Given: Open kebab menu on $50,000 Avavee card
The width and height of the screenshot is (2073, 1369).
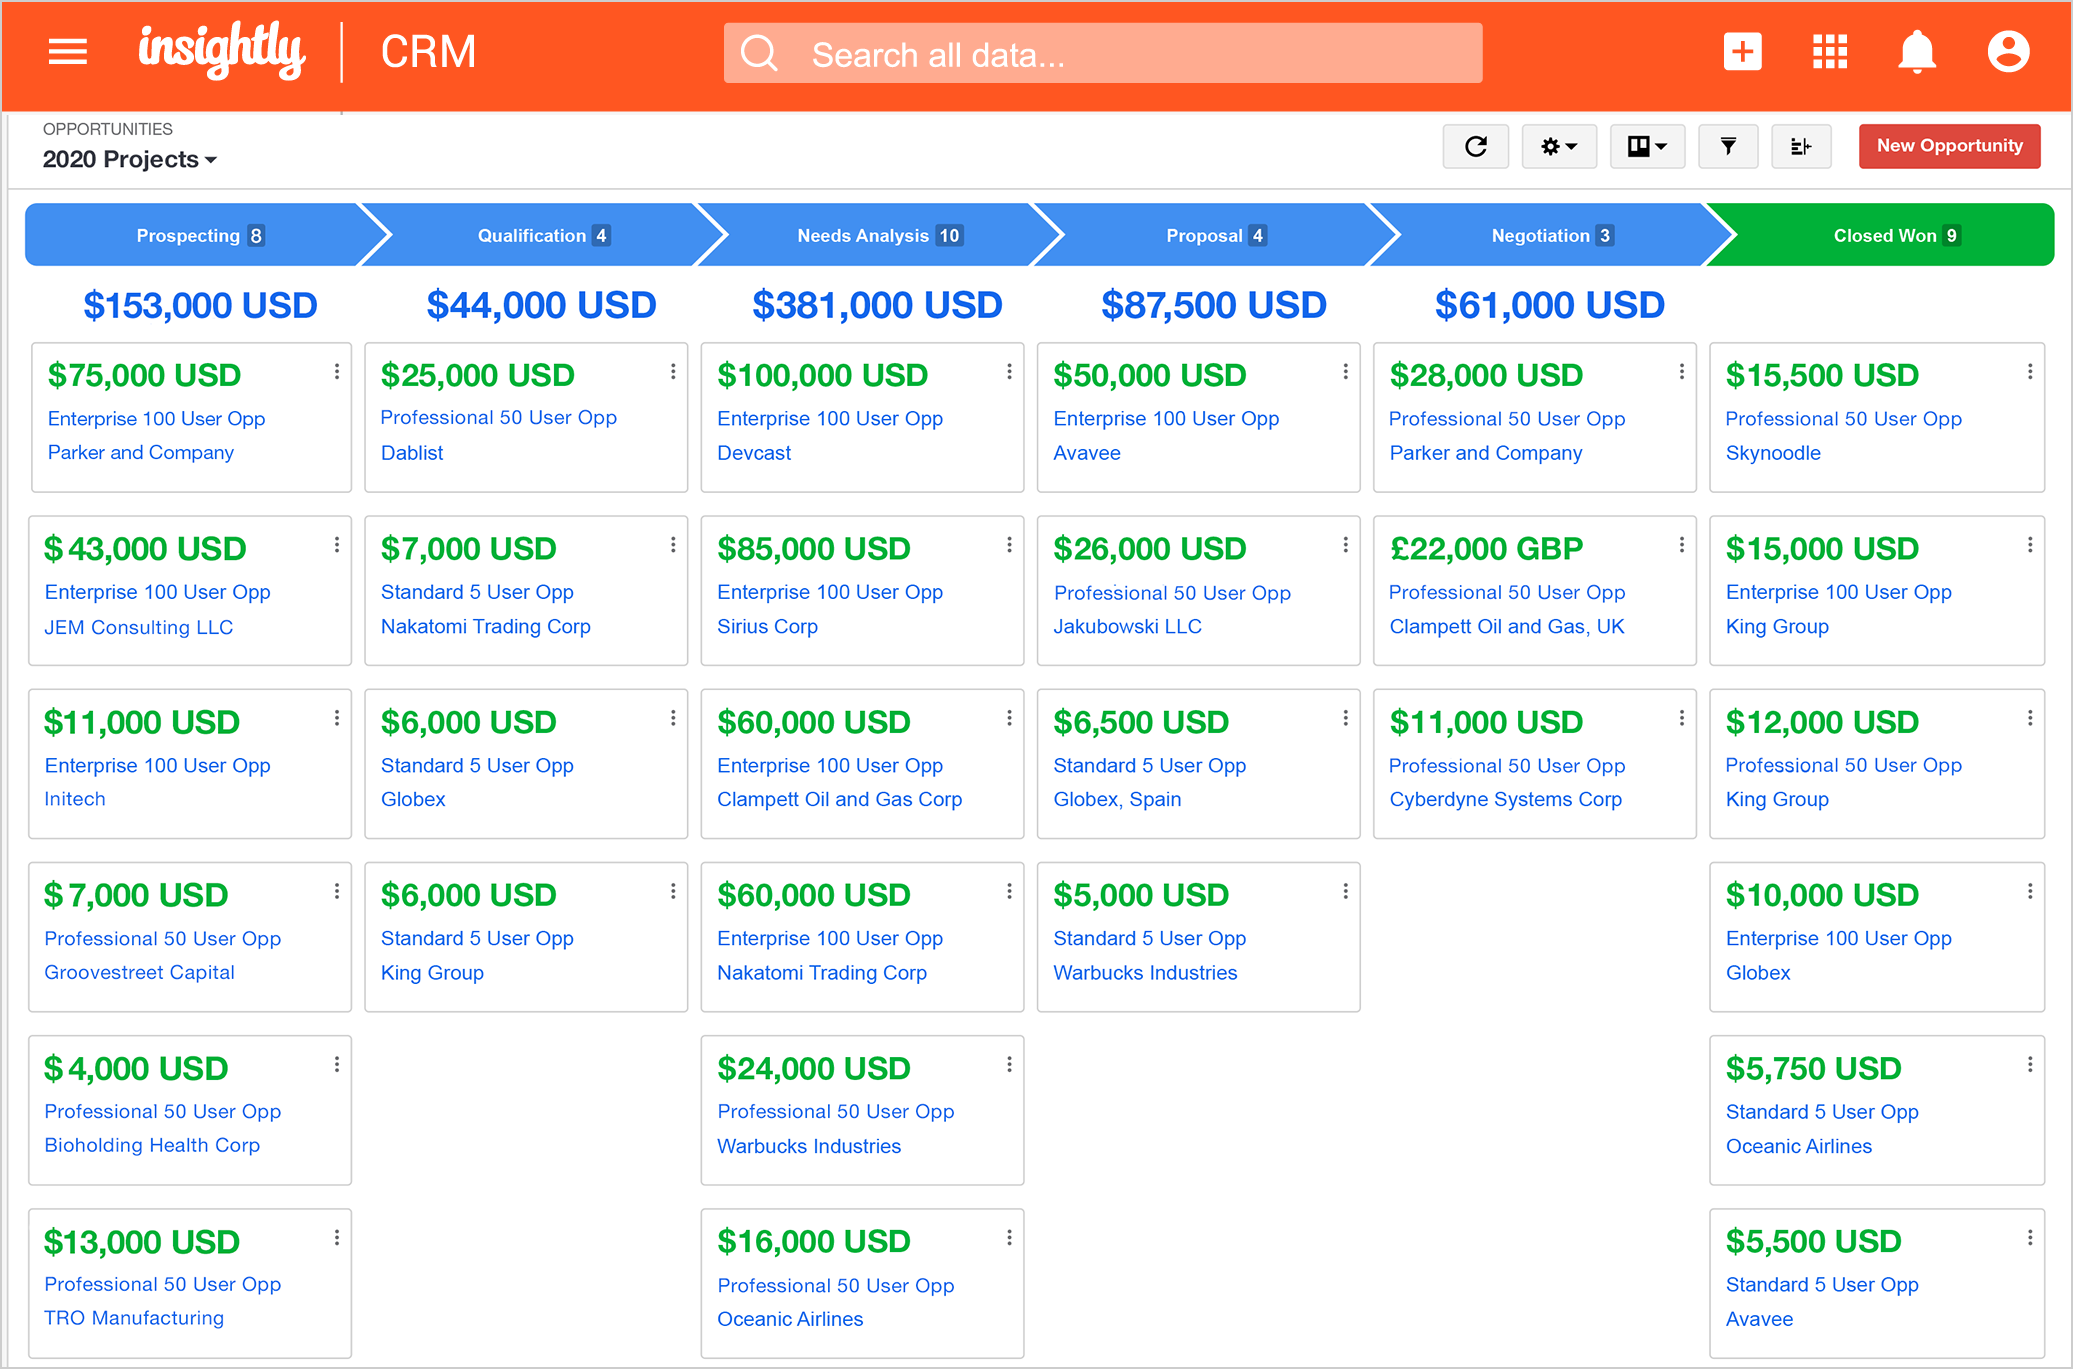Looking at the screenshot, I should [x=1345, y=372].
